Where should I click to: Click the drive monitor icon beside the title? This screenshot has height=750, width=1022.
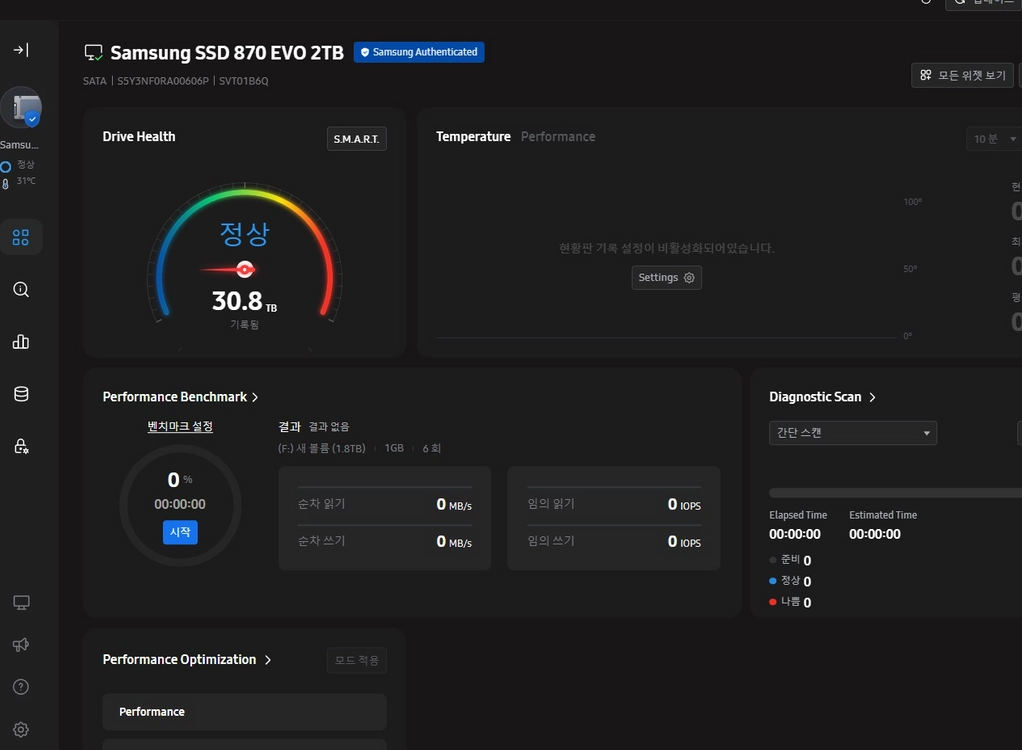[x=94, y=53]
